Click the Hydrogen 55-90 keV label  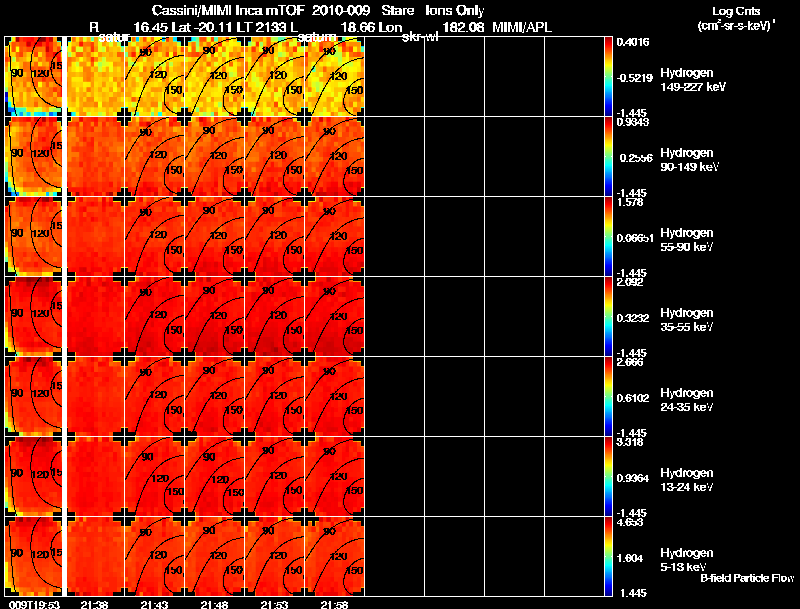(687, 240)
